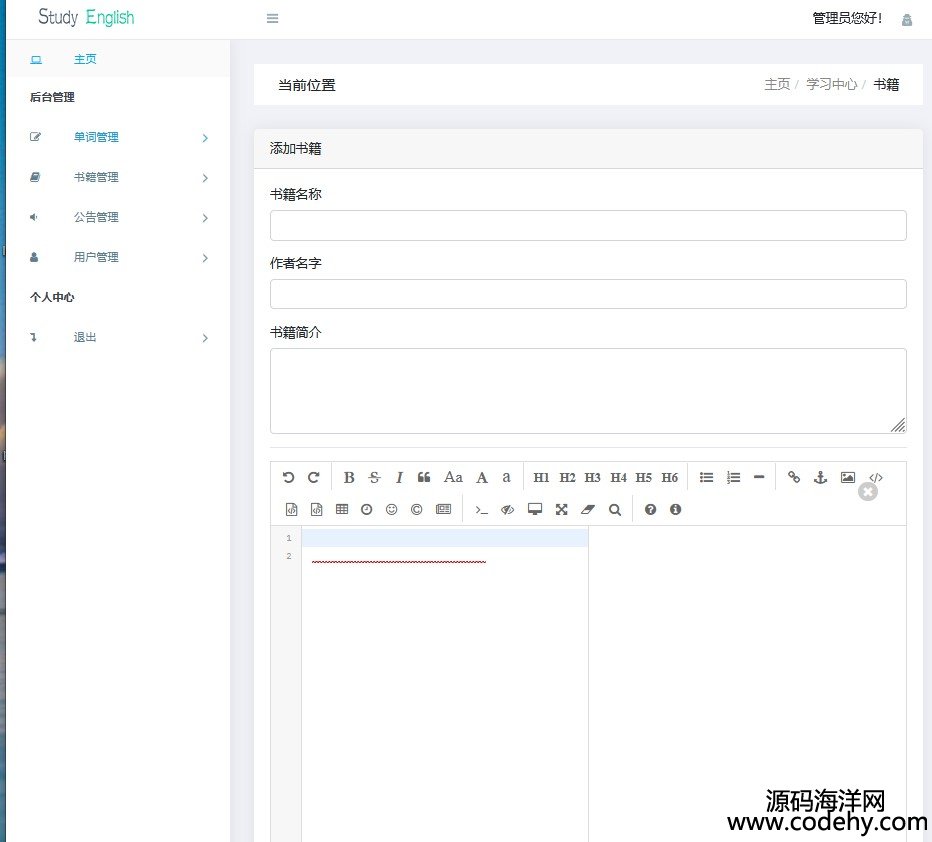Screen dimensions: 932x842
Task: Open search in the editor toolbar
Action: 615,509
